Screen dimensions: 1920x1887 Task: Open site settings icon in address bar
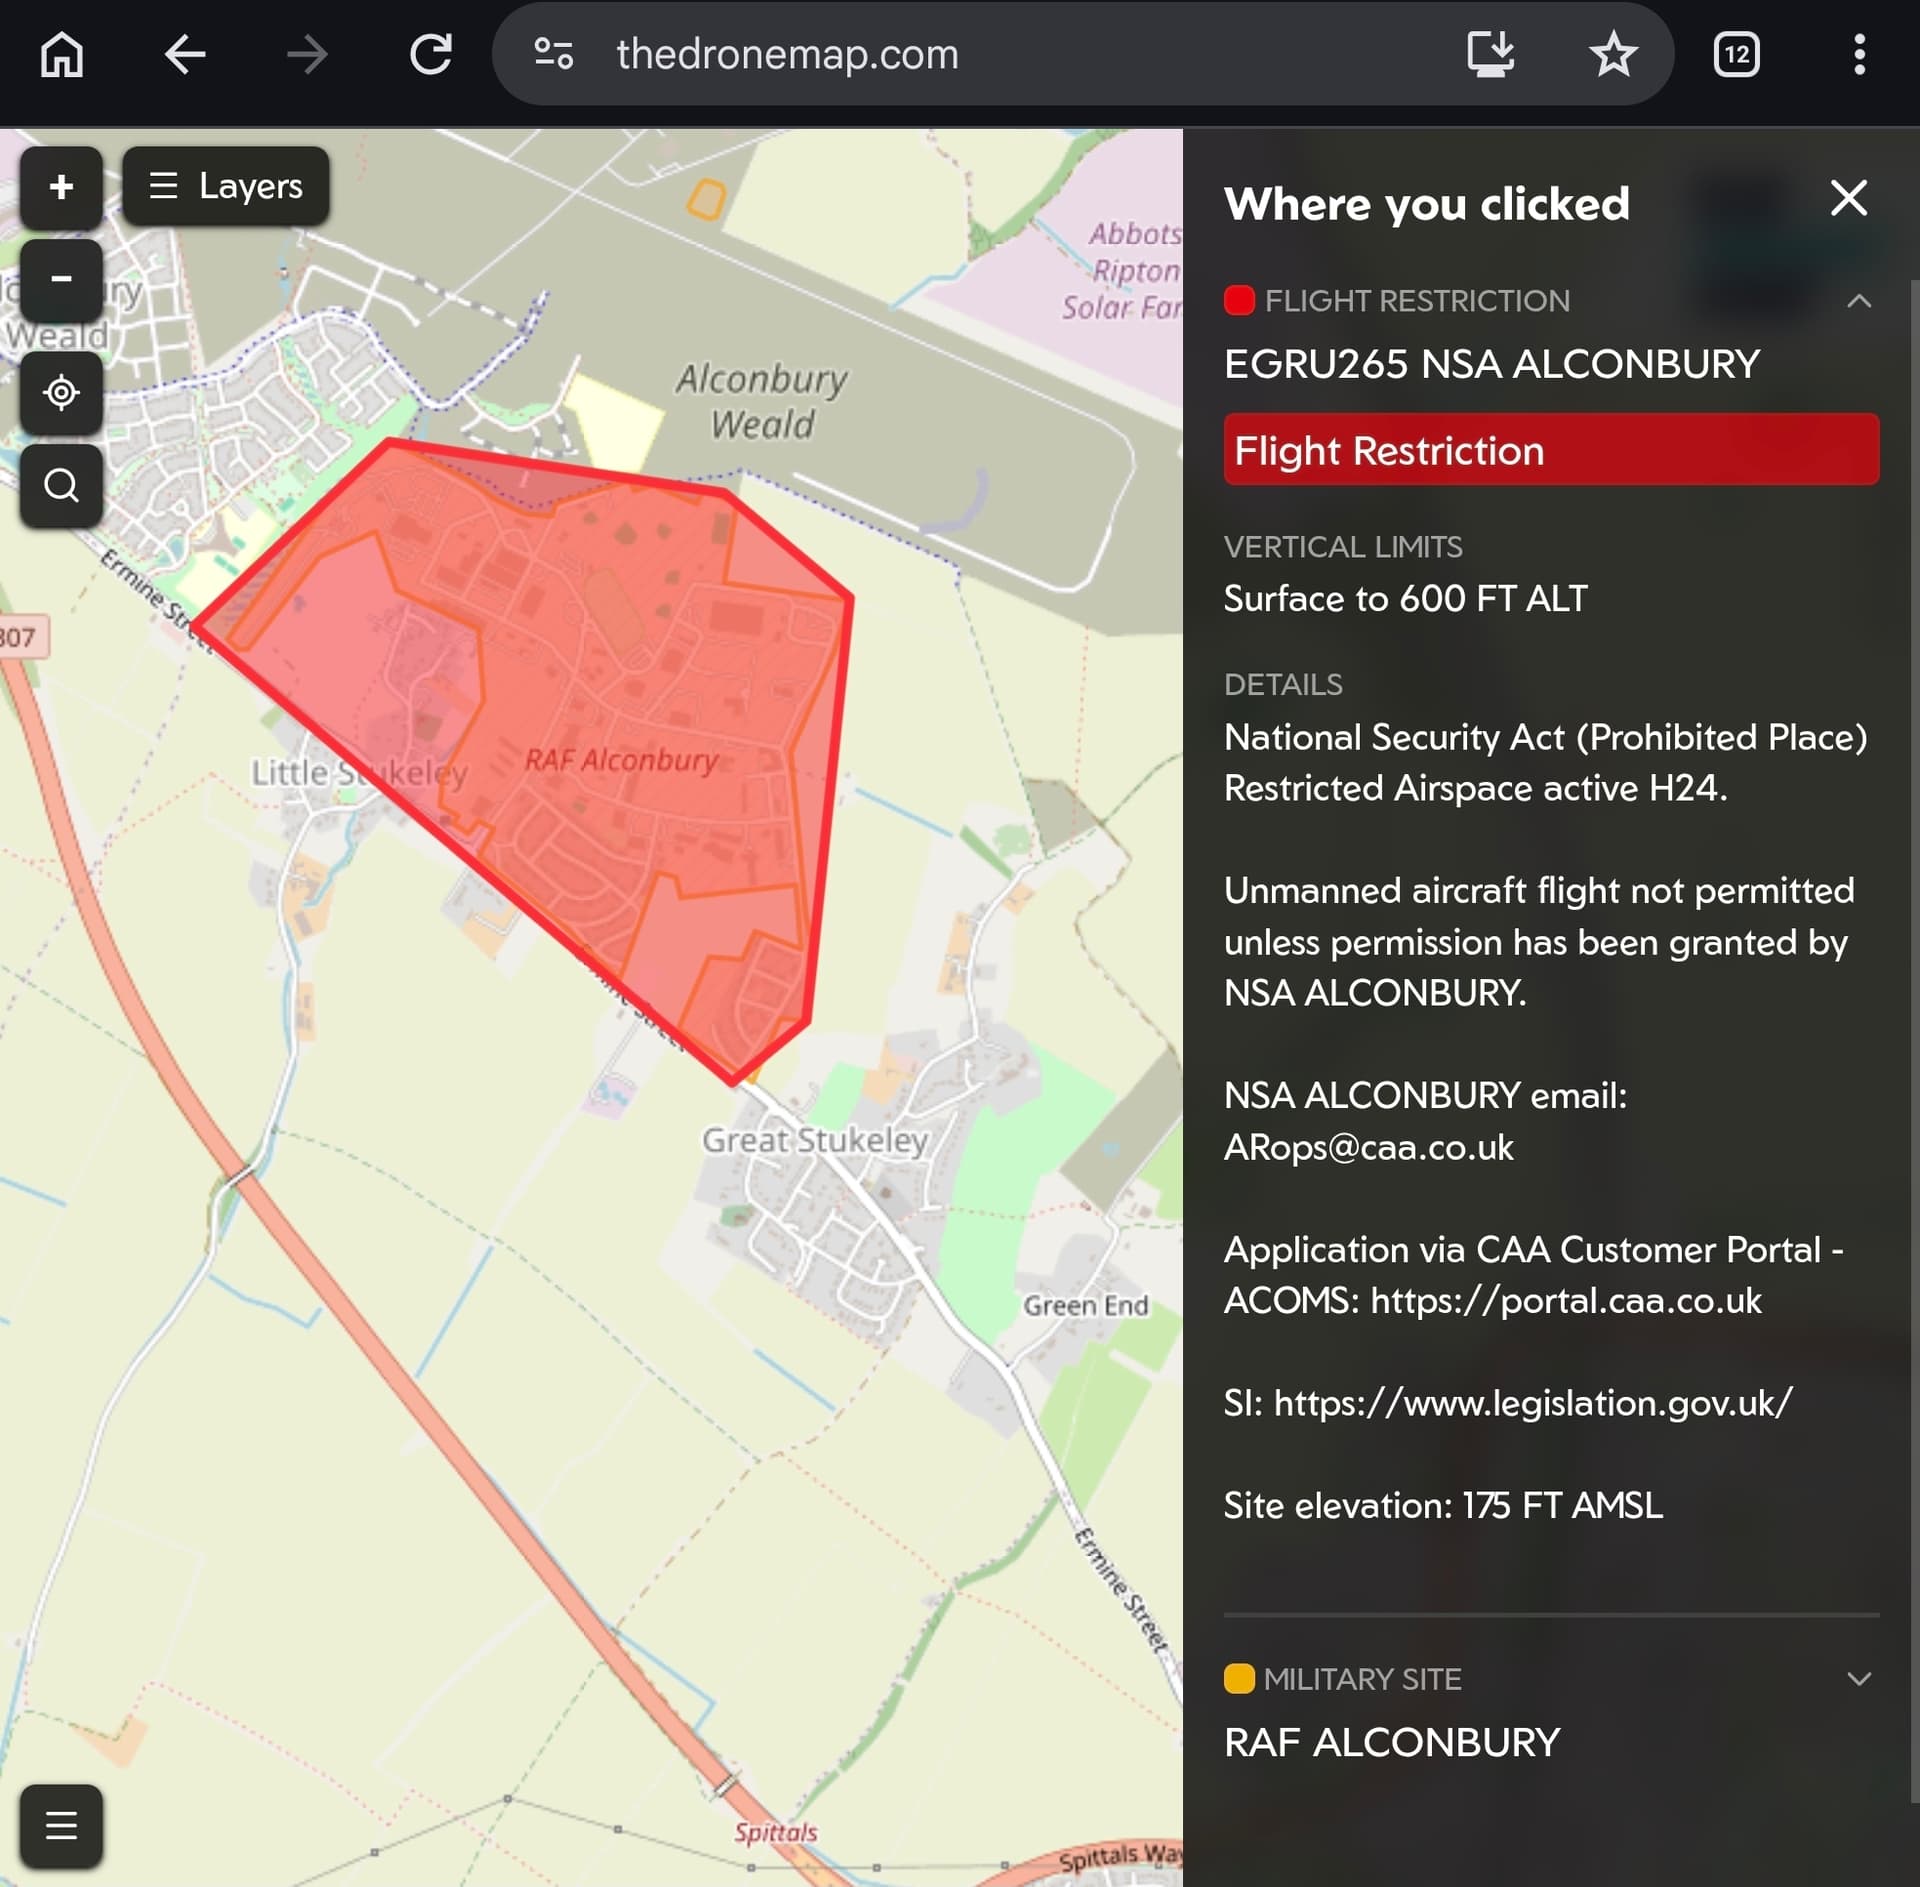coord(553,54)
